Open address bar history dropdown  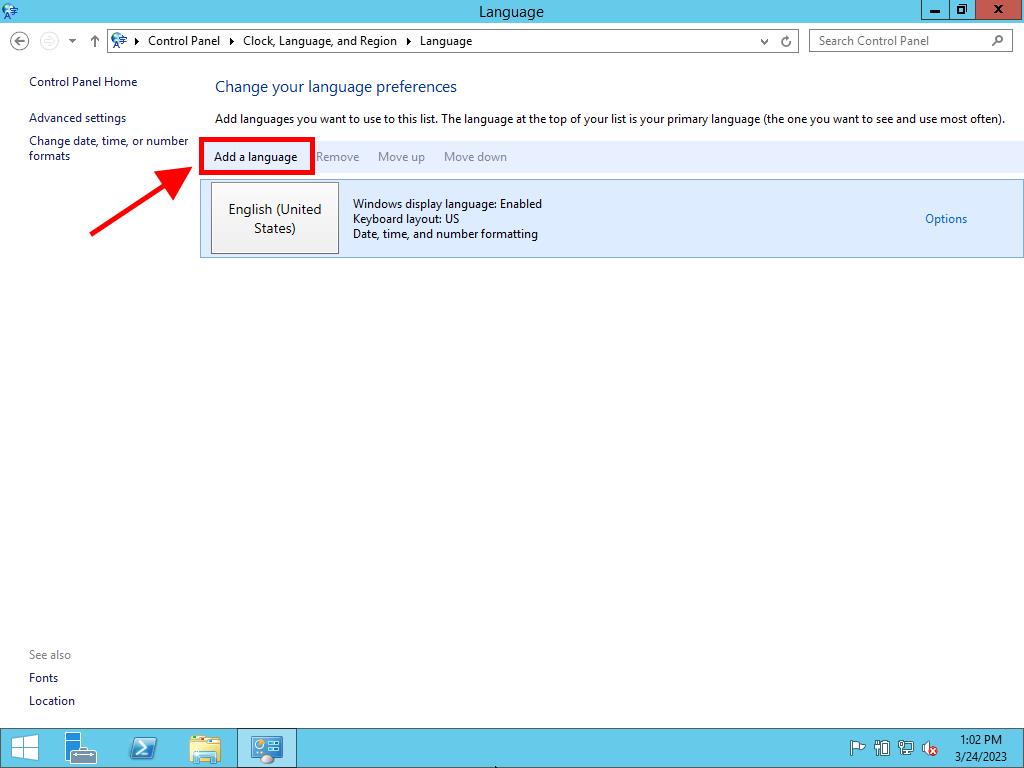point(765,41)
